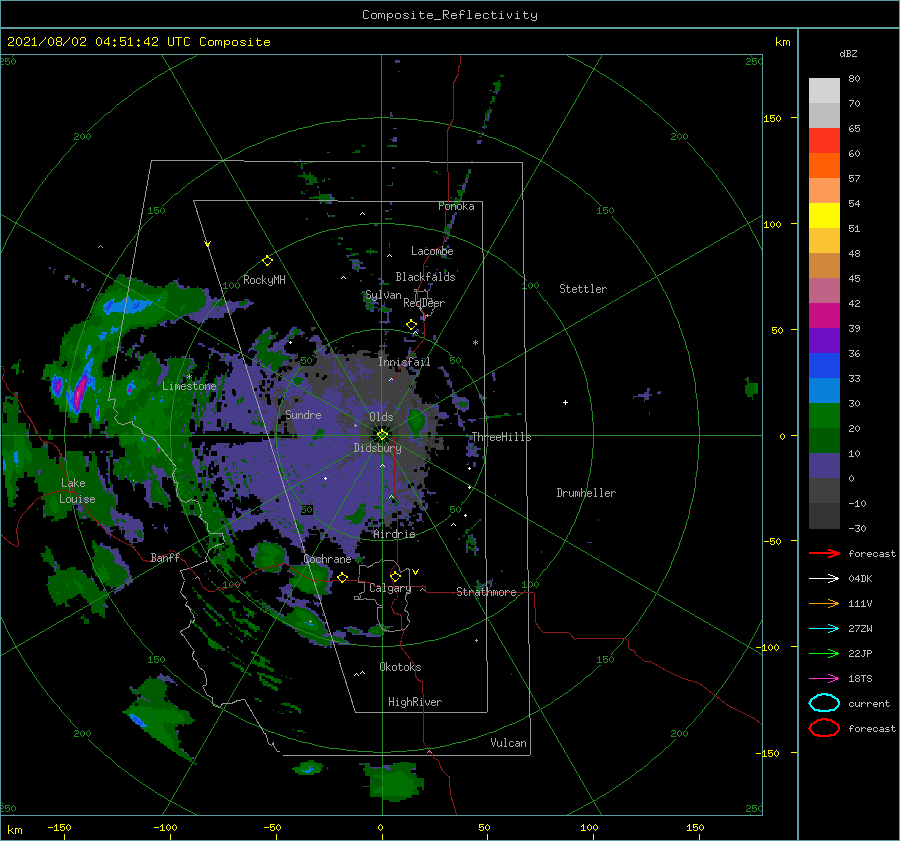Click the Lacombe city label
Image resolution: width=900 pixels, height=841 pixels.
(x=432, y=251)
